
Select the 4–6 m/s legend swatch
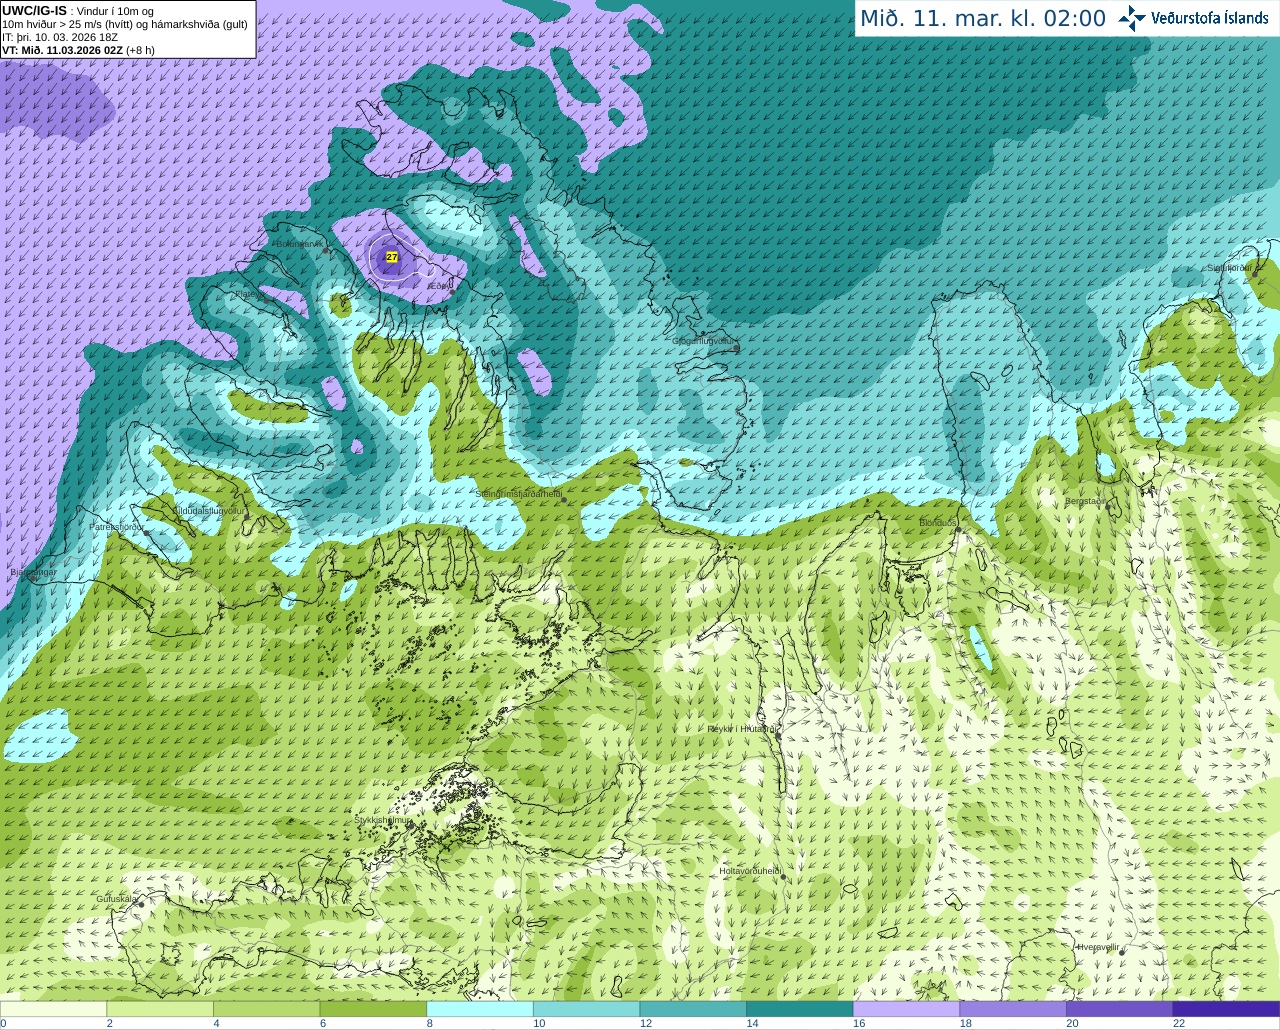click(x=267, y=1009)
